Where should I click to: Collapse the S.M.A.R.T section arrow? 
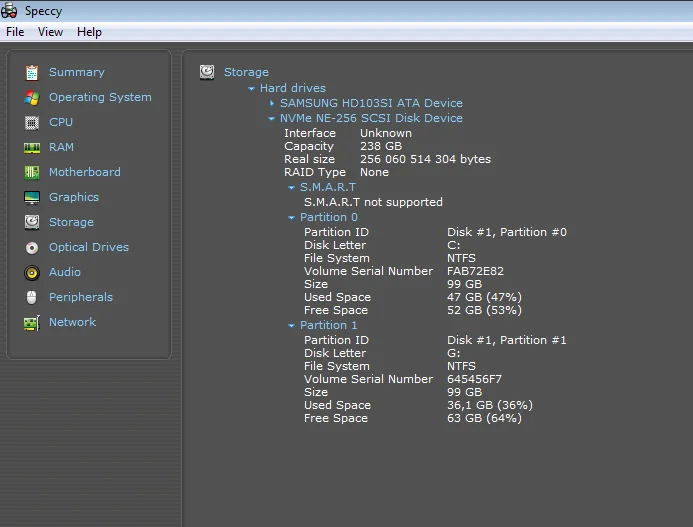click(291, 188)
